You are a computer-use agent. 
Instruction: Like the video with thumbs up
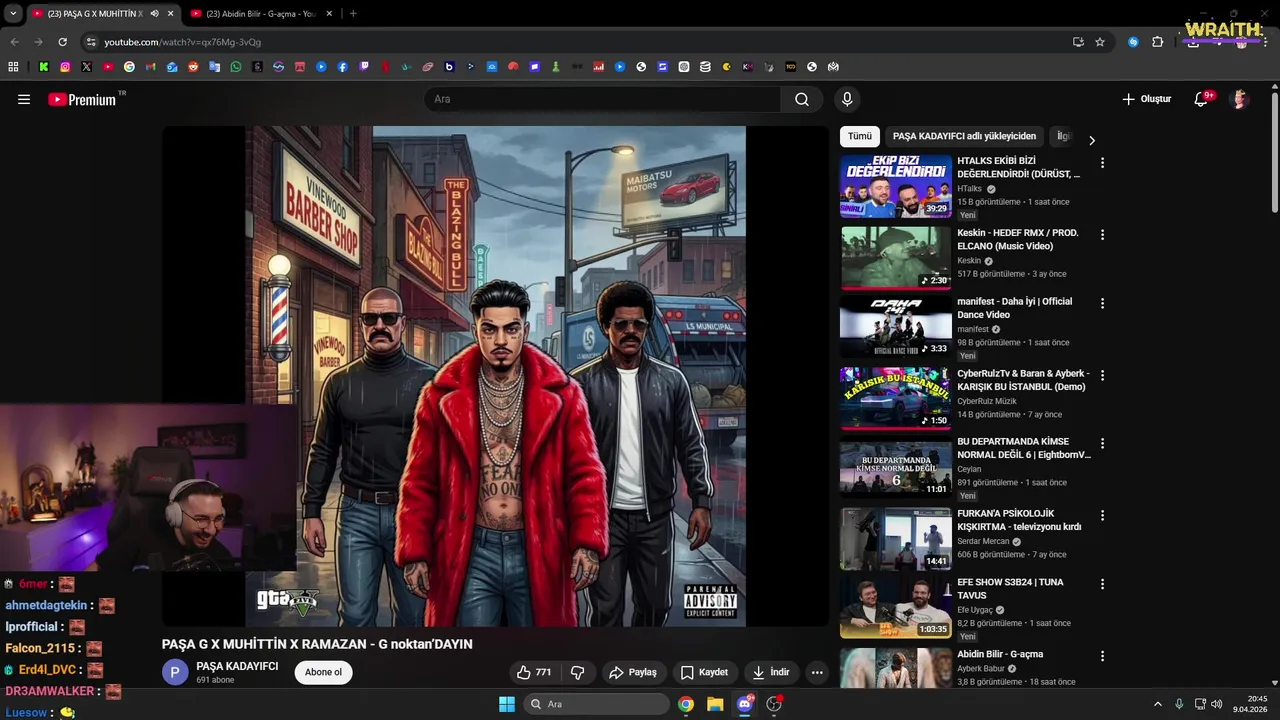coord(534,672)
